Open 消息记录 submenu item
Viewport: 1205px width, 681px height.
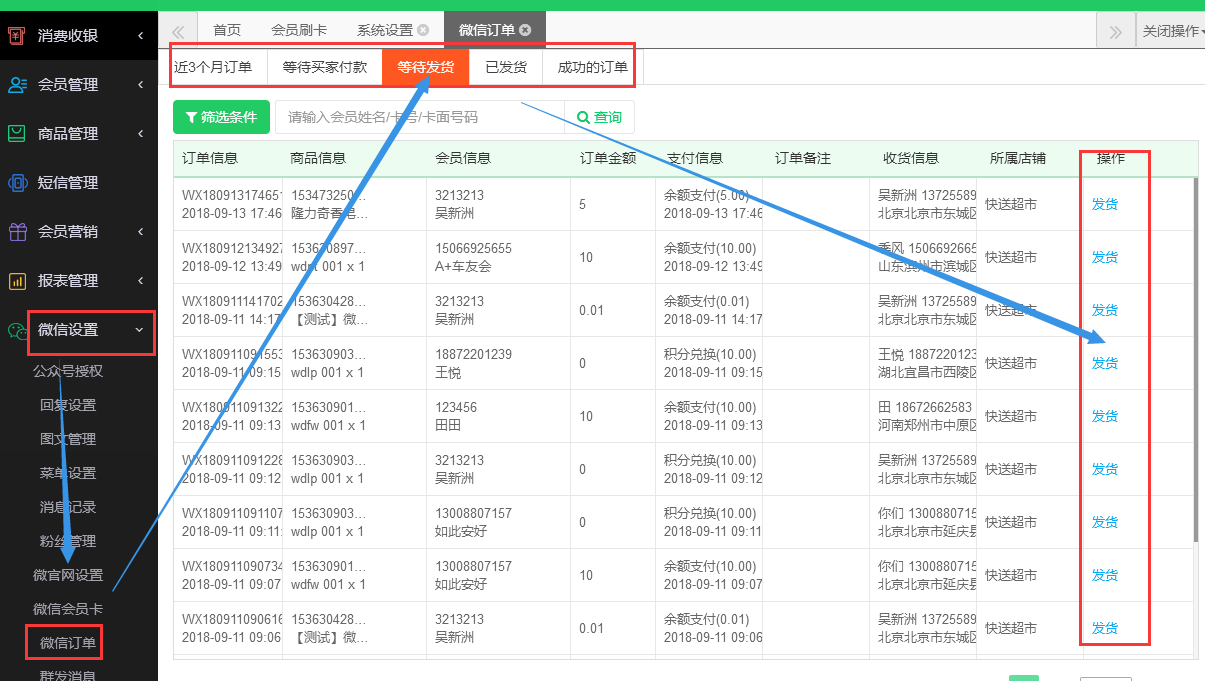[68, 507]
